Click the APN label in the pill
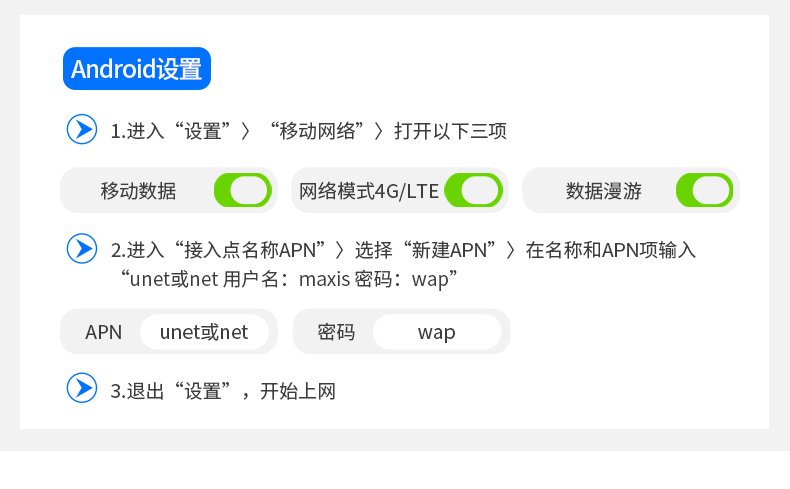This screenshot has height=489, width=790. coord(103,332)
